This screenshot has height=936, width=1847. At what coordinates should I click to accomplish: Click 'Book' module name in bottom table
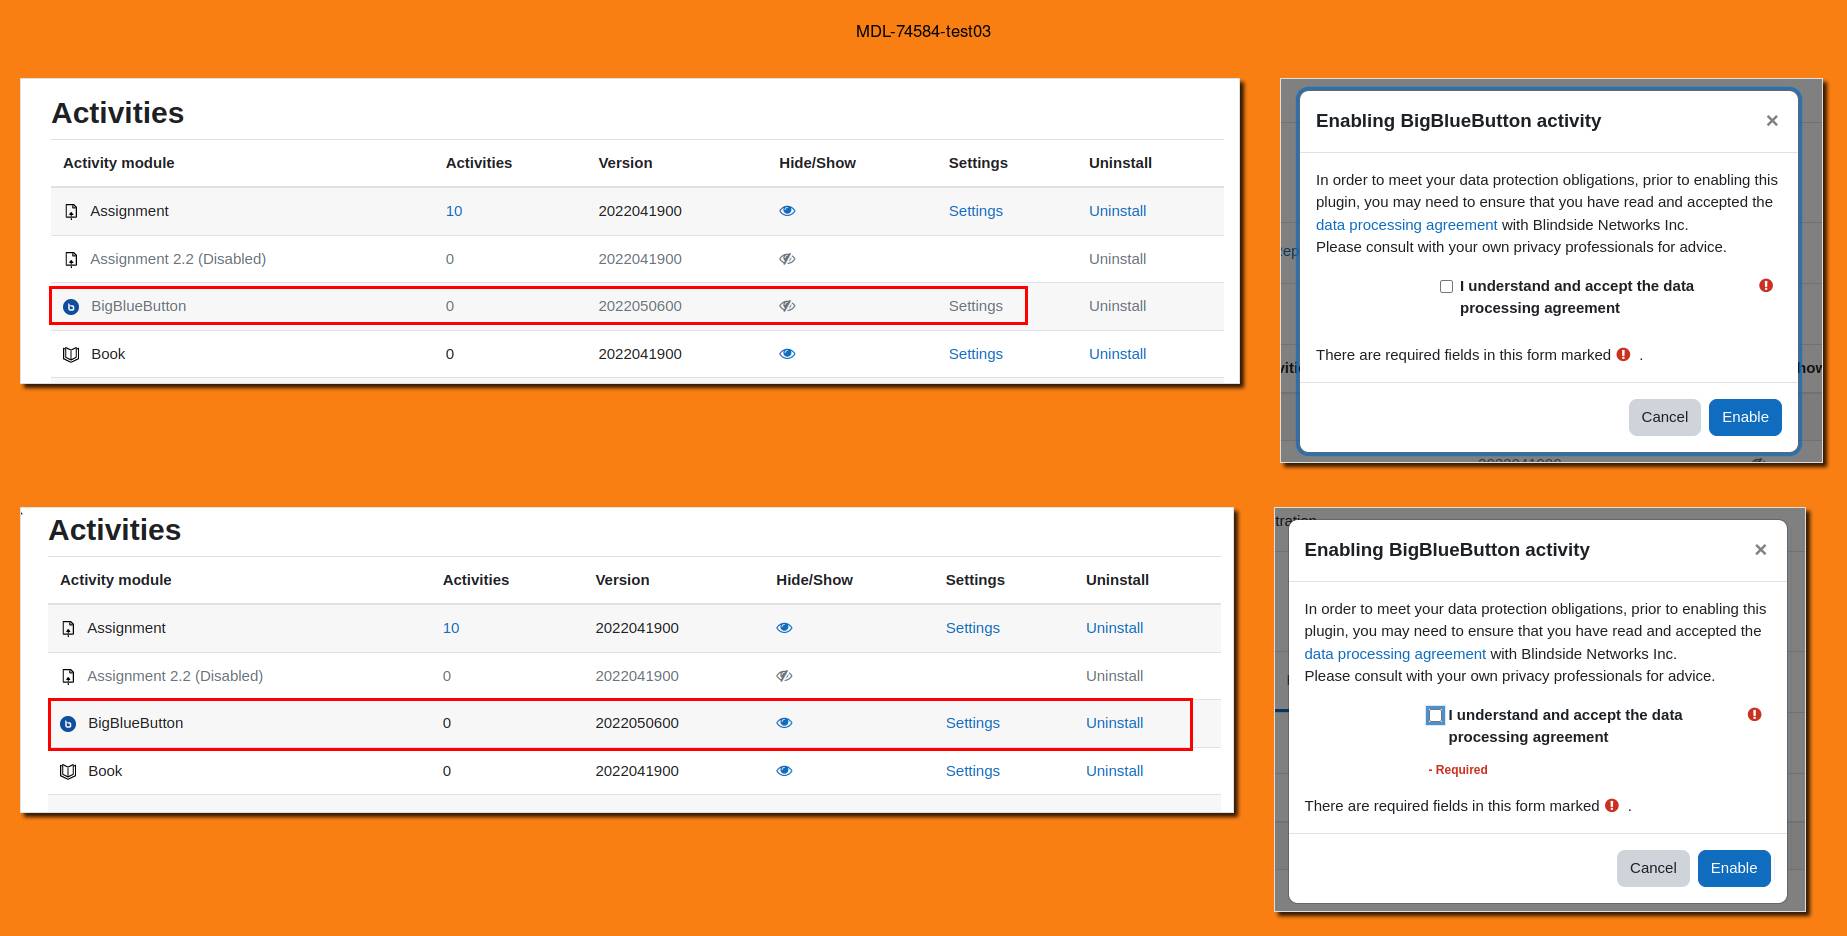click(x=105, y=771)
